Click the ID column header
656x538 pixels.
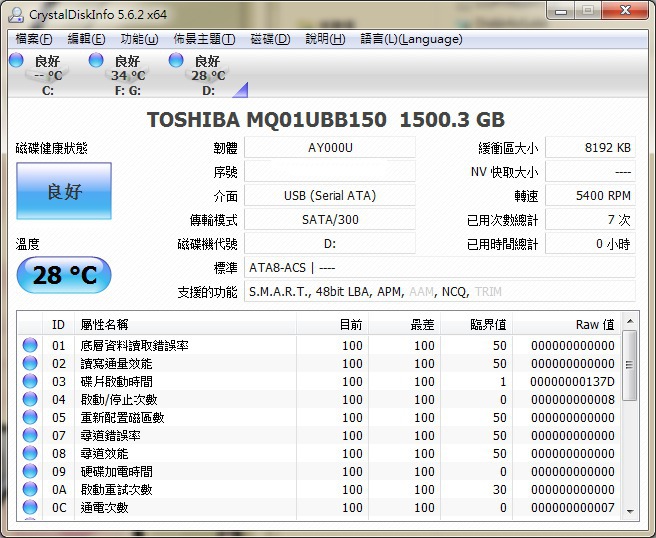[58, 324]
